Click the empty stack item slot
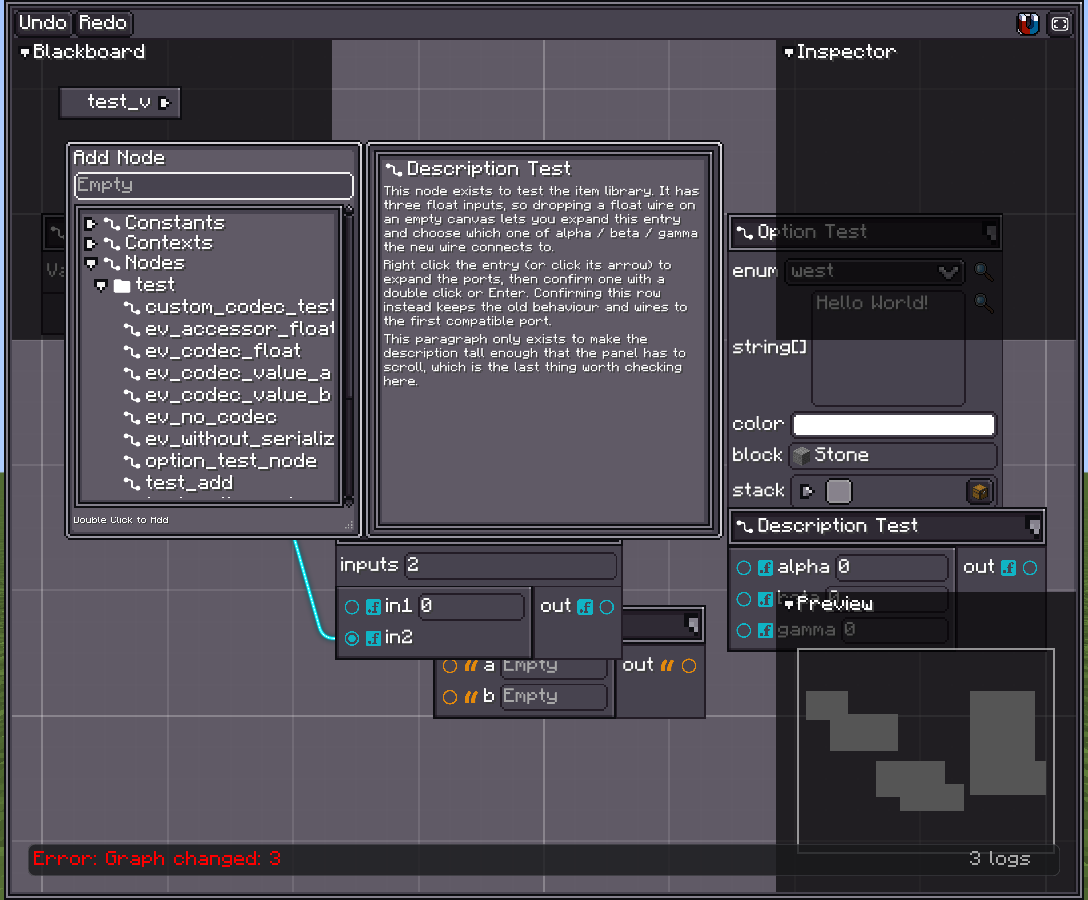Viewport: 1088px width, 900px height. [839, 492]
